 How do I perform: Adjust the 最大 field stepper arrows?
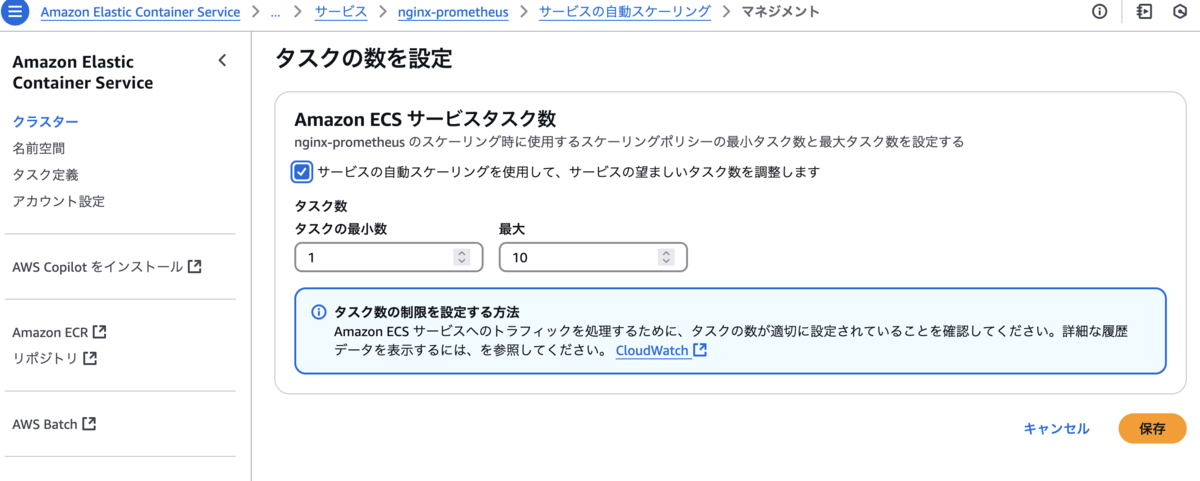(x=665, y=258)
